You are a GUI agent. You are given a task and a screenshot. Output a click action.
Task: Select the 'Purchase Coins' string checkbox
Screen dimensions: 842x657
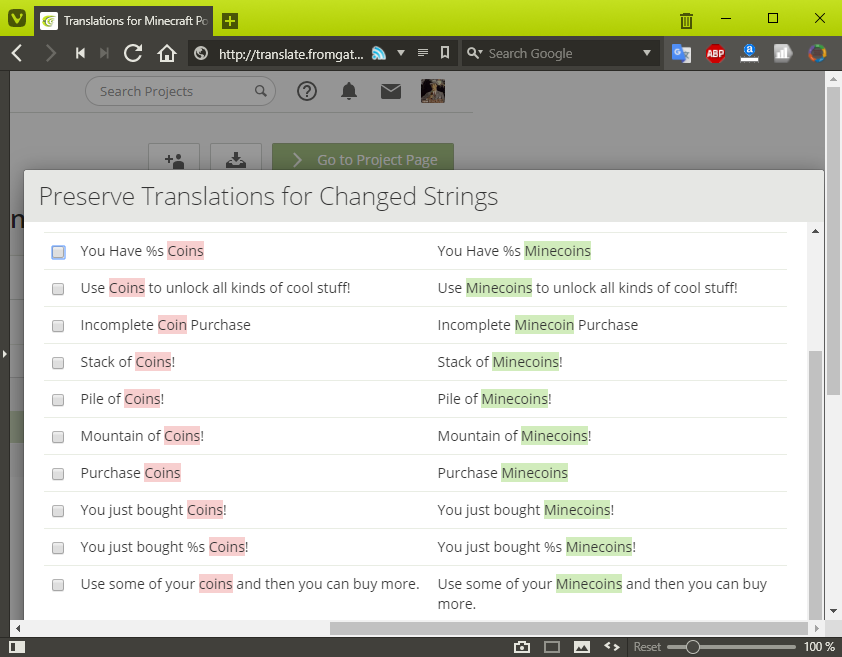click(58, 474)
